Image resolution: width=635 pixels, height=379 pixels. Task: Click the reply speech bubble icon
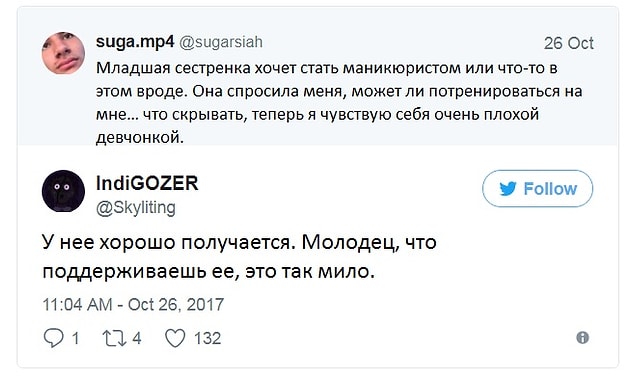click(53, 338)
